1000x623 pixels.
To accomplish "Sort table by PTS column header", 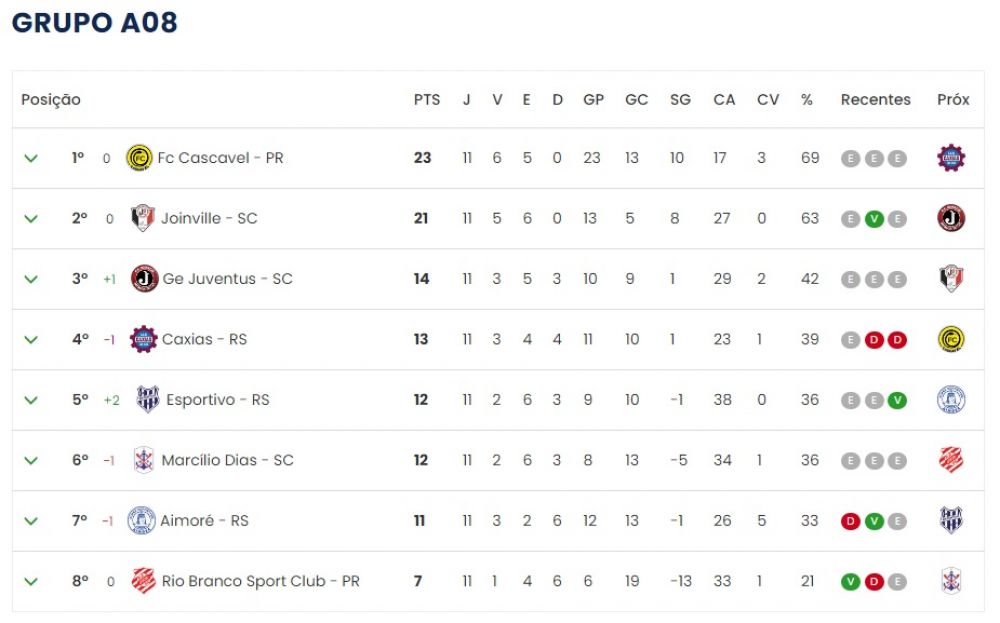I will tap(427, 99).
